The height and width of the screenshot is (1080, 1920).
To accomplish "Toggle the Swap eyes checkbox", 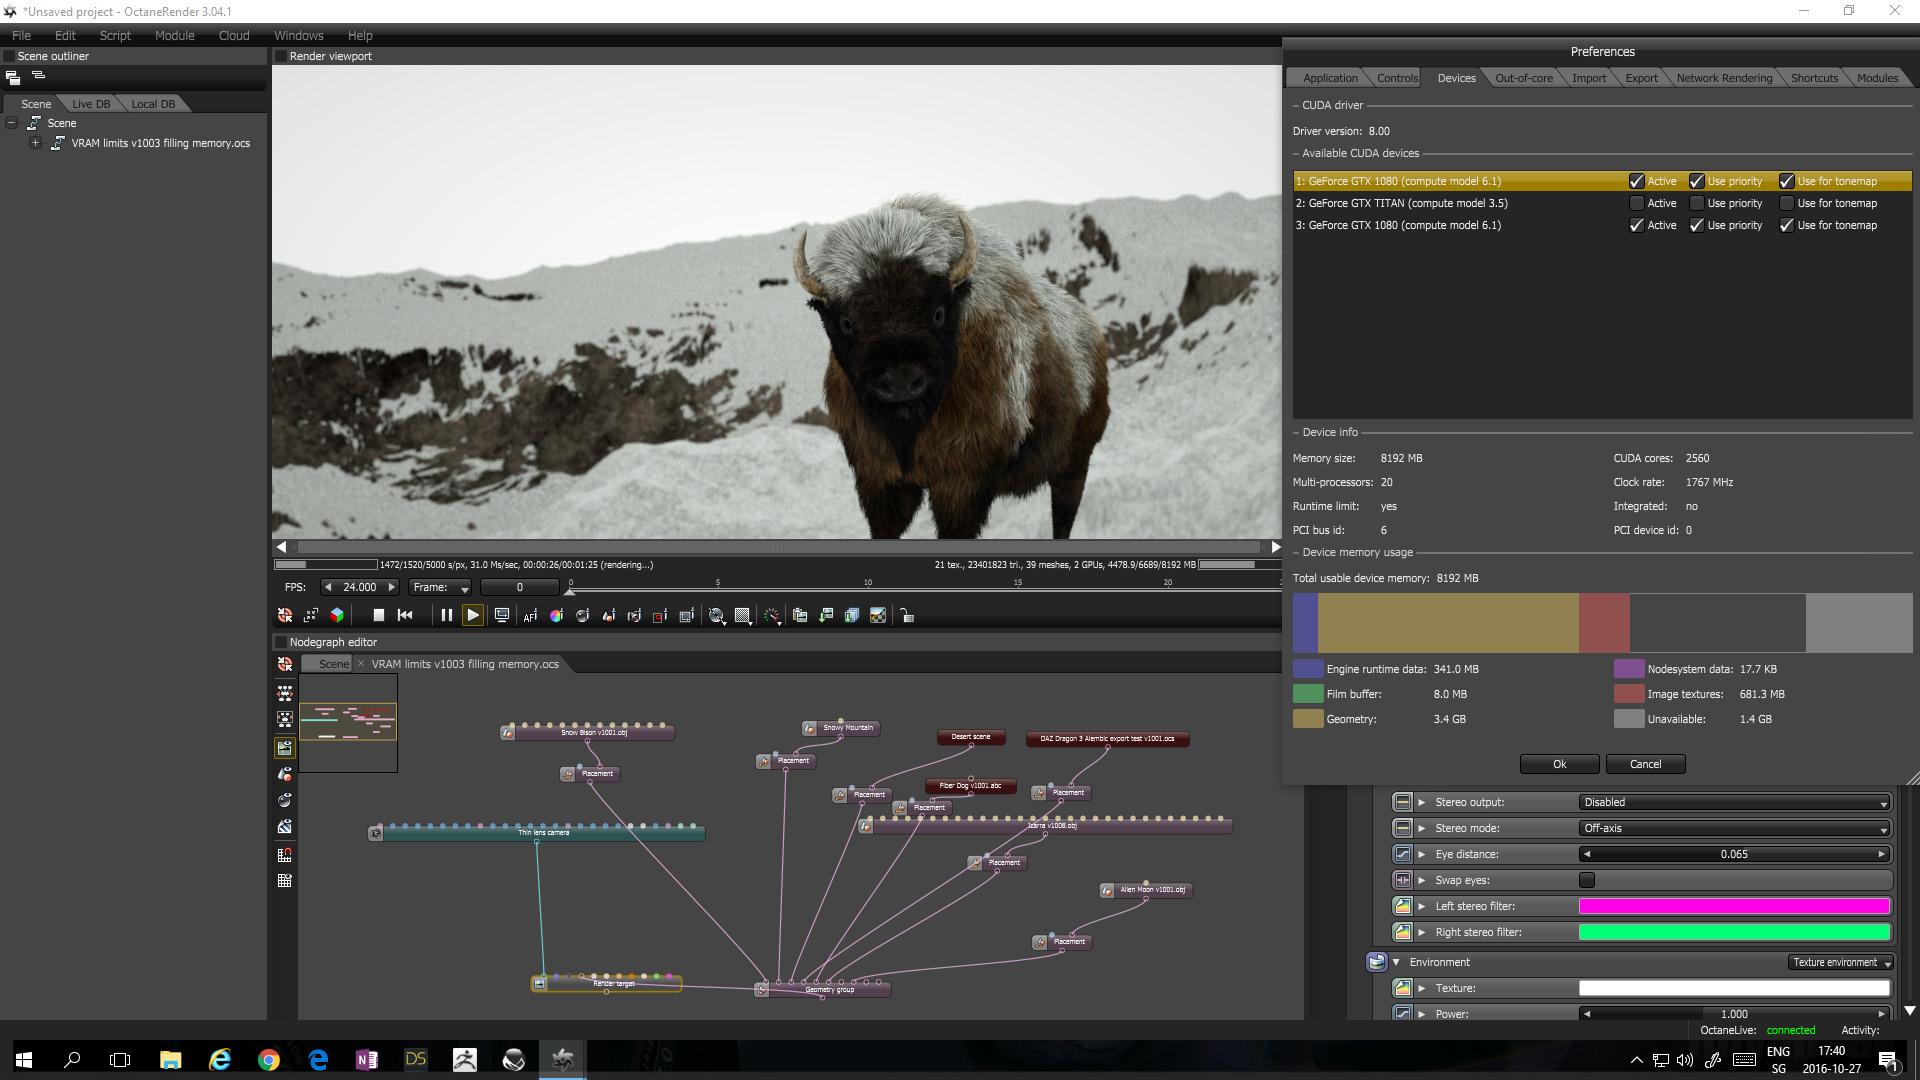I will [1586, 880].
